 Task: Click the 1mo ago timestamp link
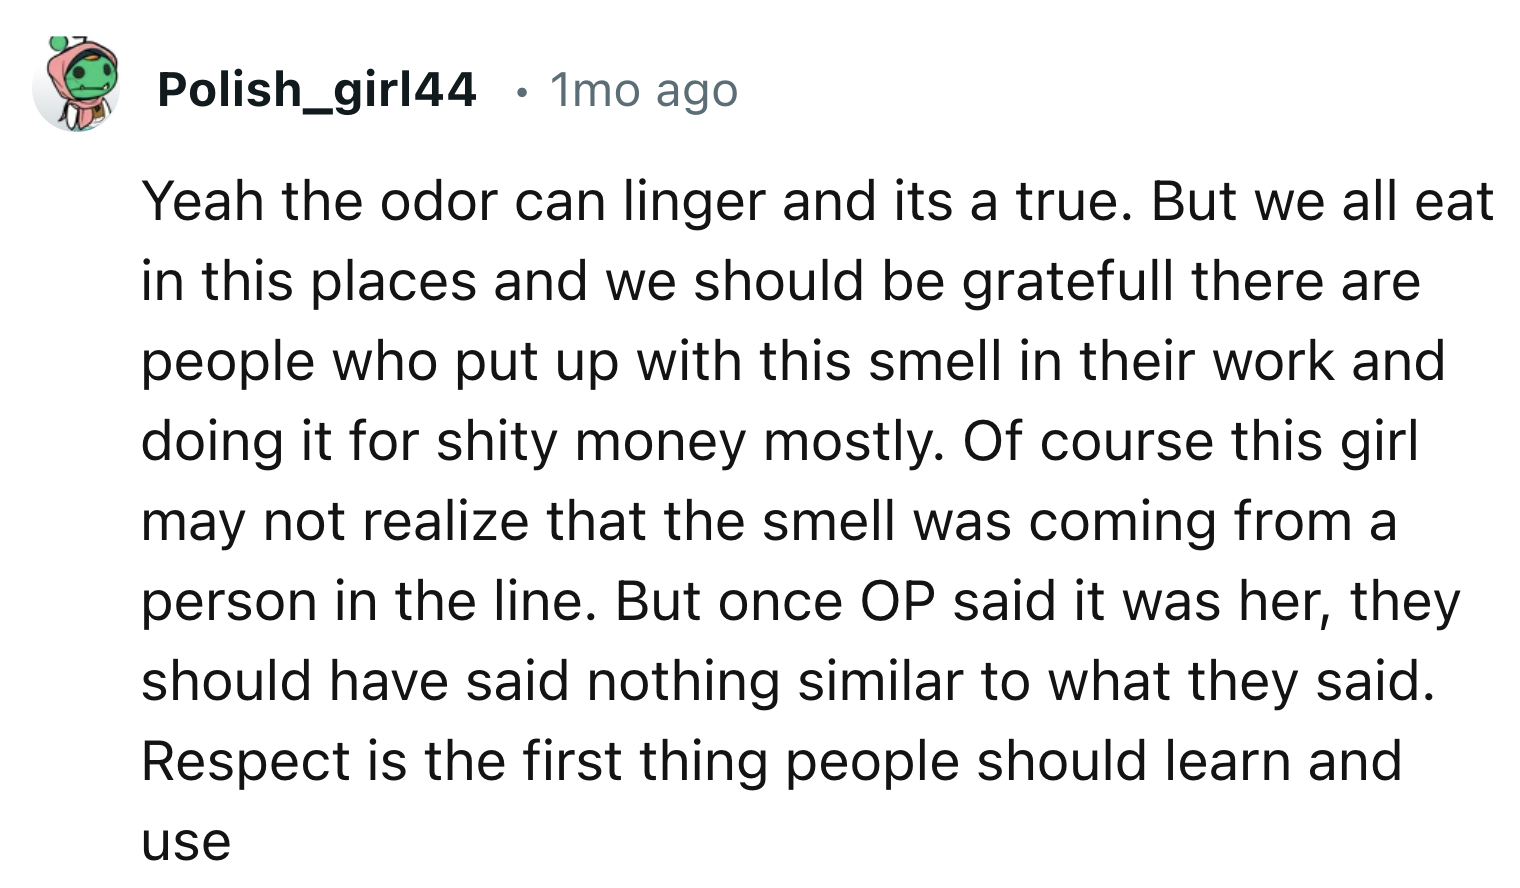point(640,90)
